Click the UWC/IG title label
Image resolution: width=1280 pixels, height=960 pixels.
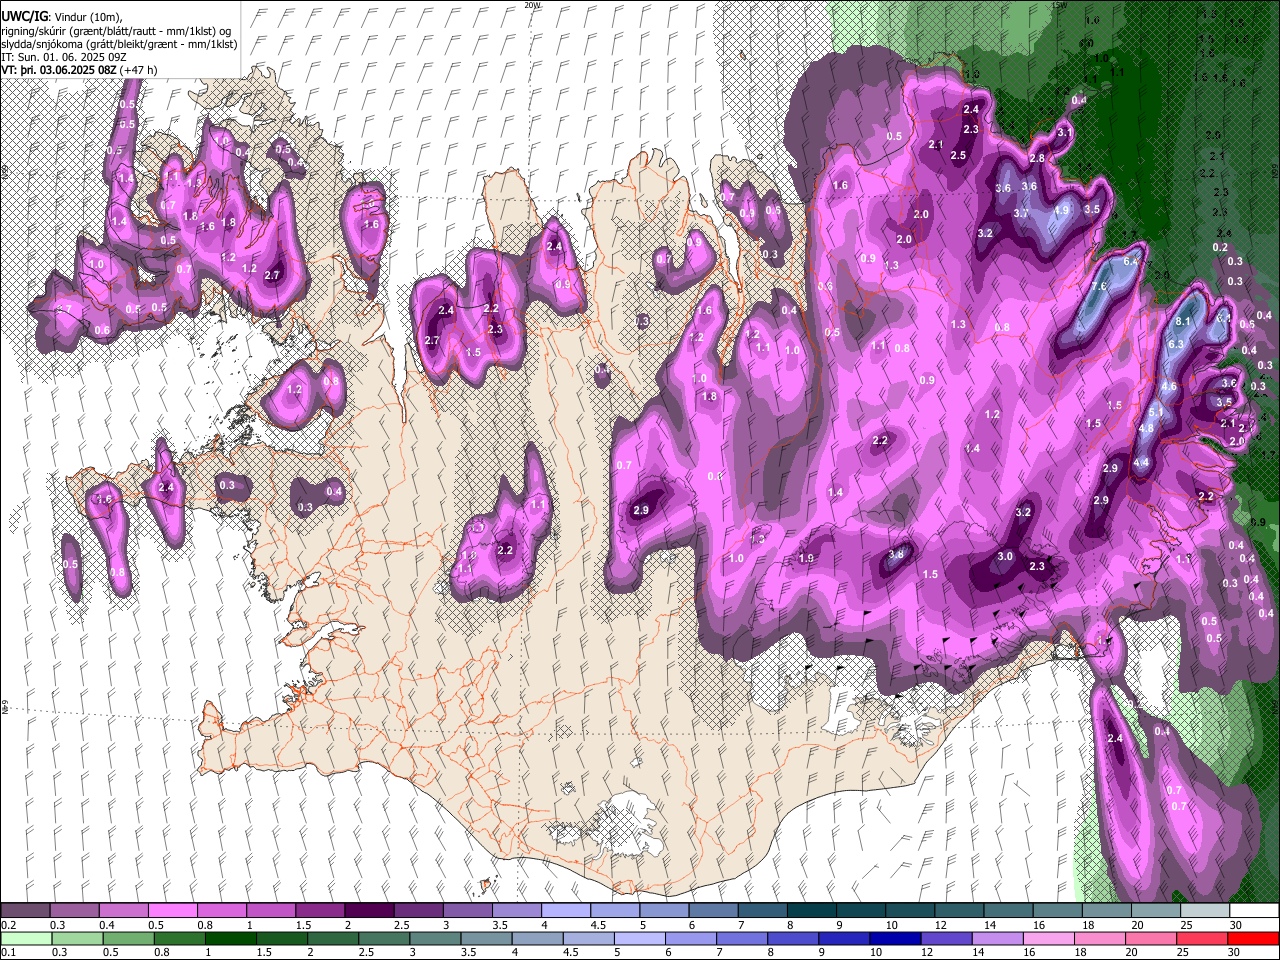click(24, 17)
